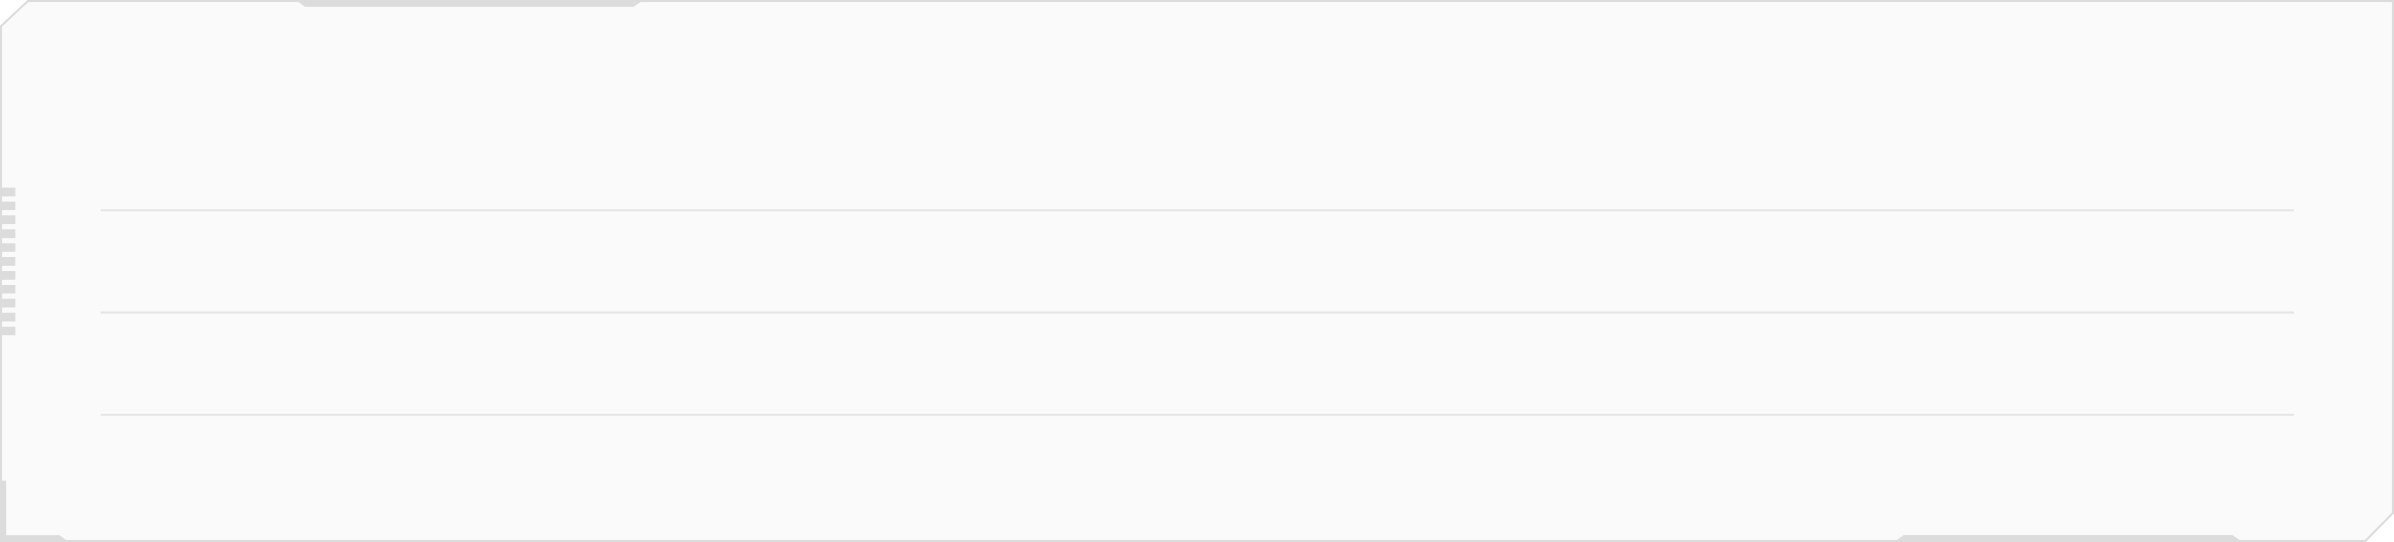The height and width of the screenshot is (542, 2394).
Task: Click the bottom-left corner bracket decoration
Action: (x=30, y=512)
